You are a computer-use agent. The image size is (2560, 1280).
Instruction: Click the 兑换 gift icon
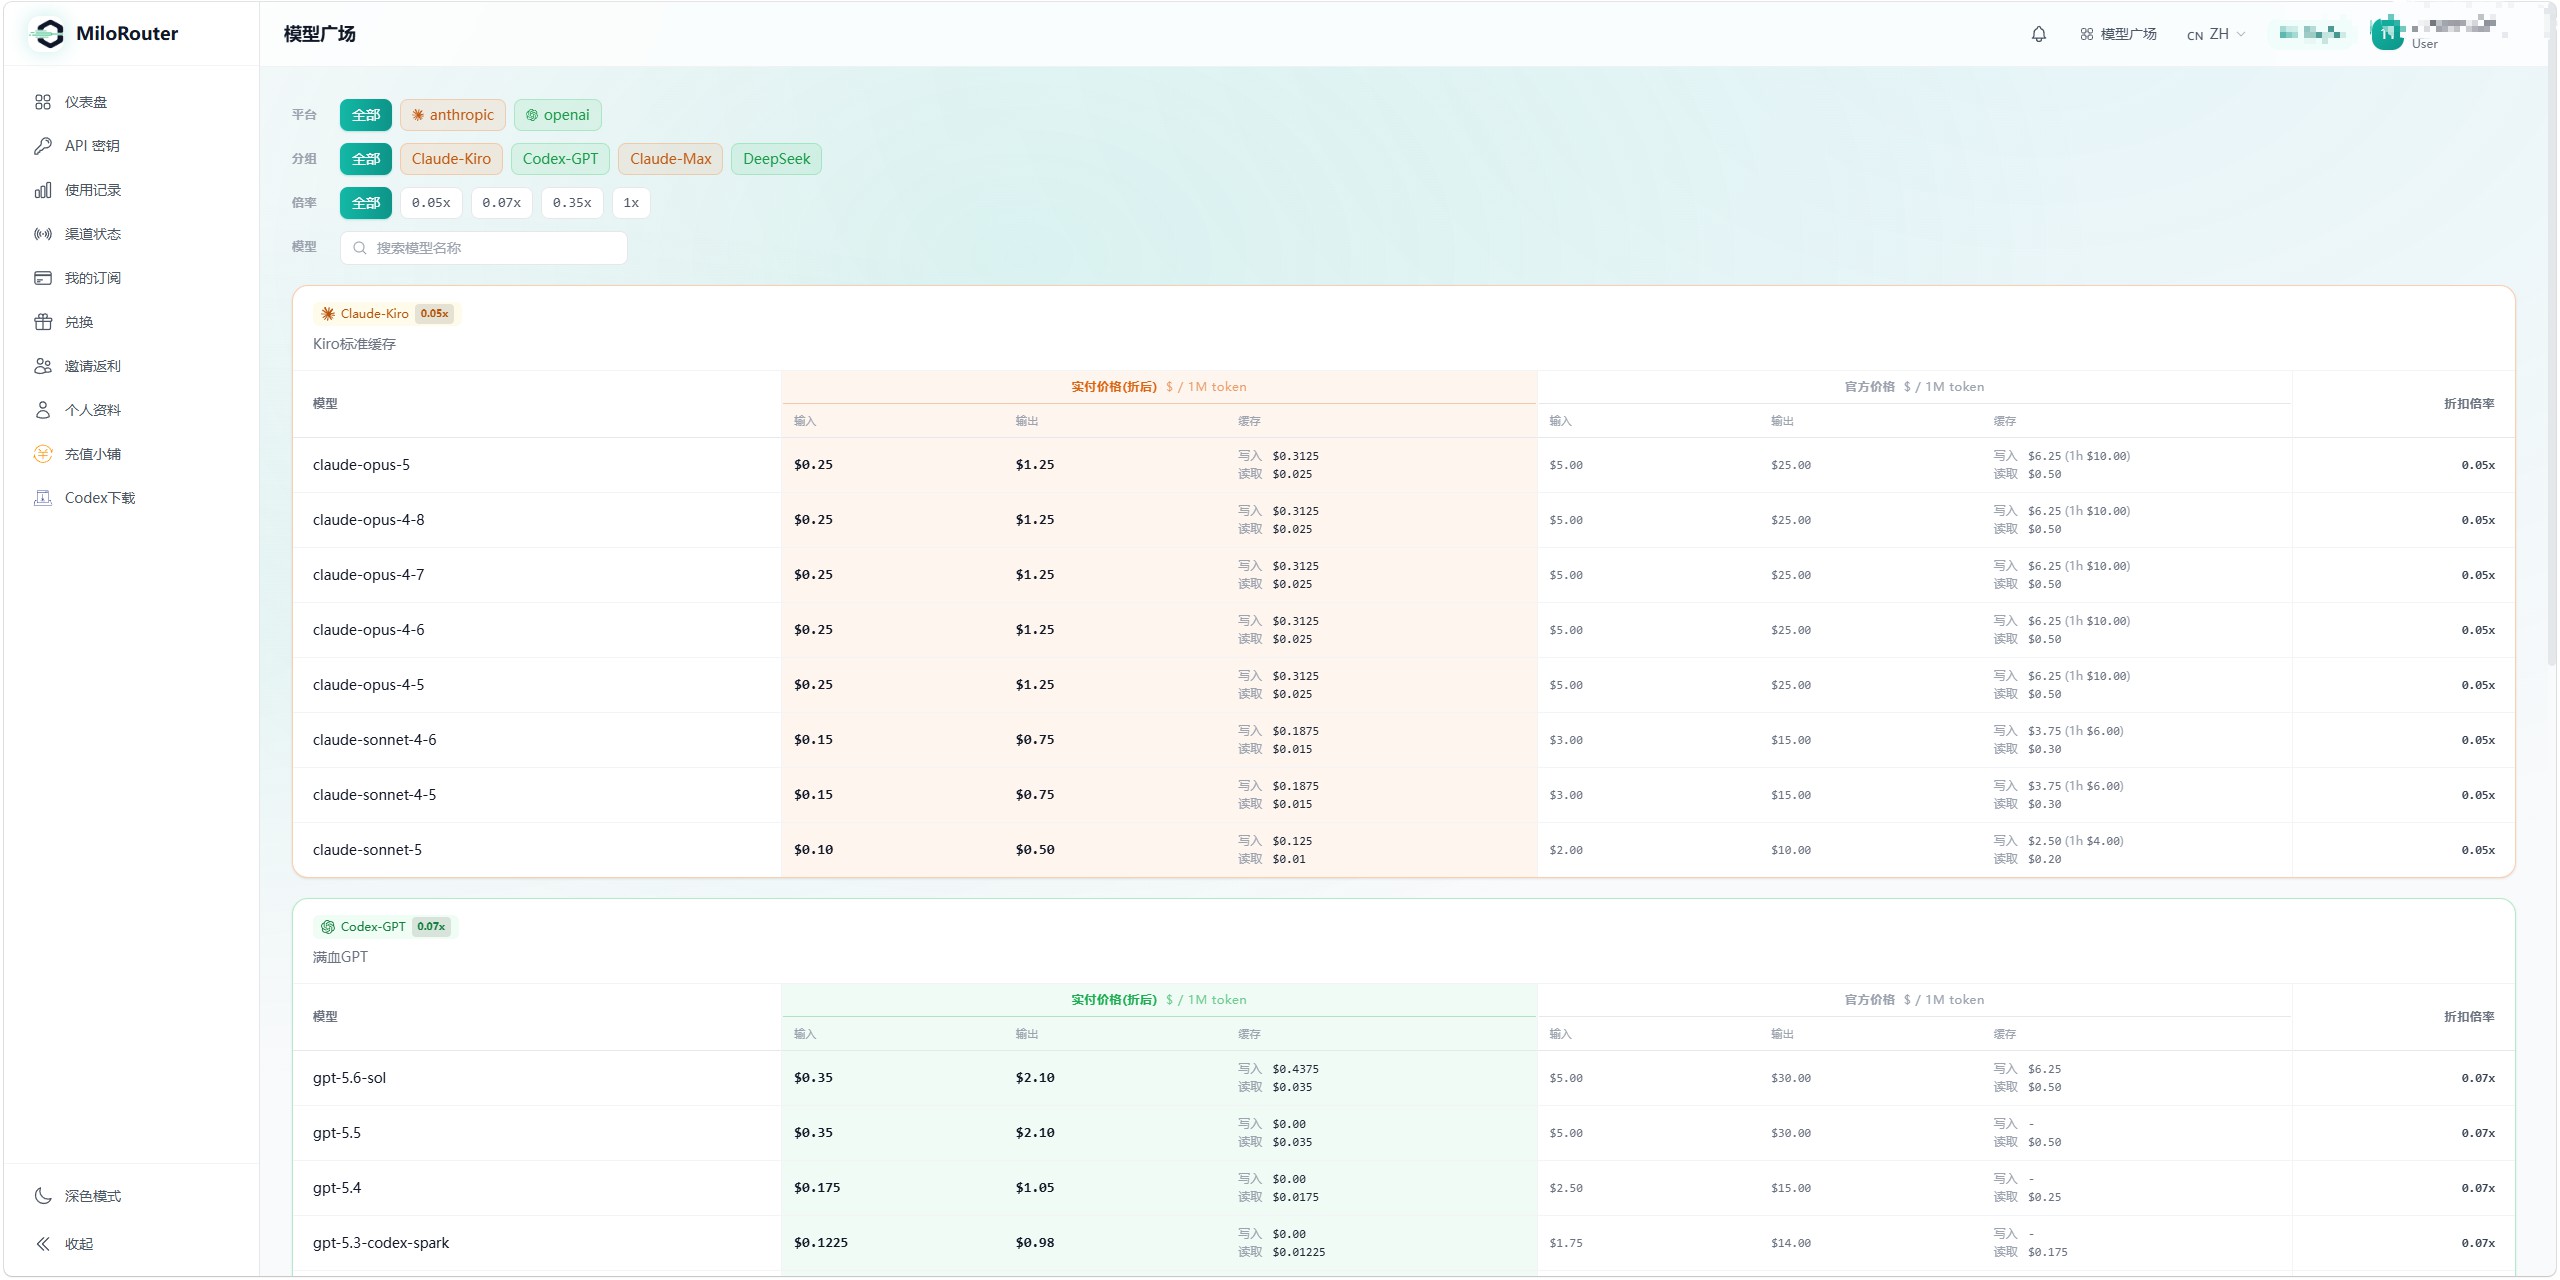coord(43,322)
